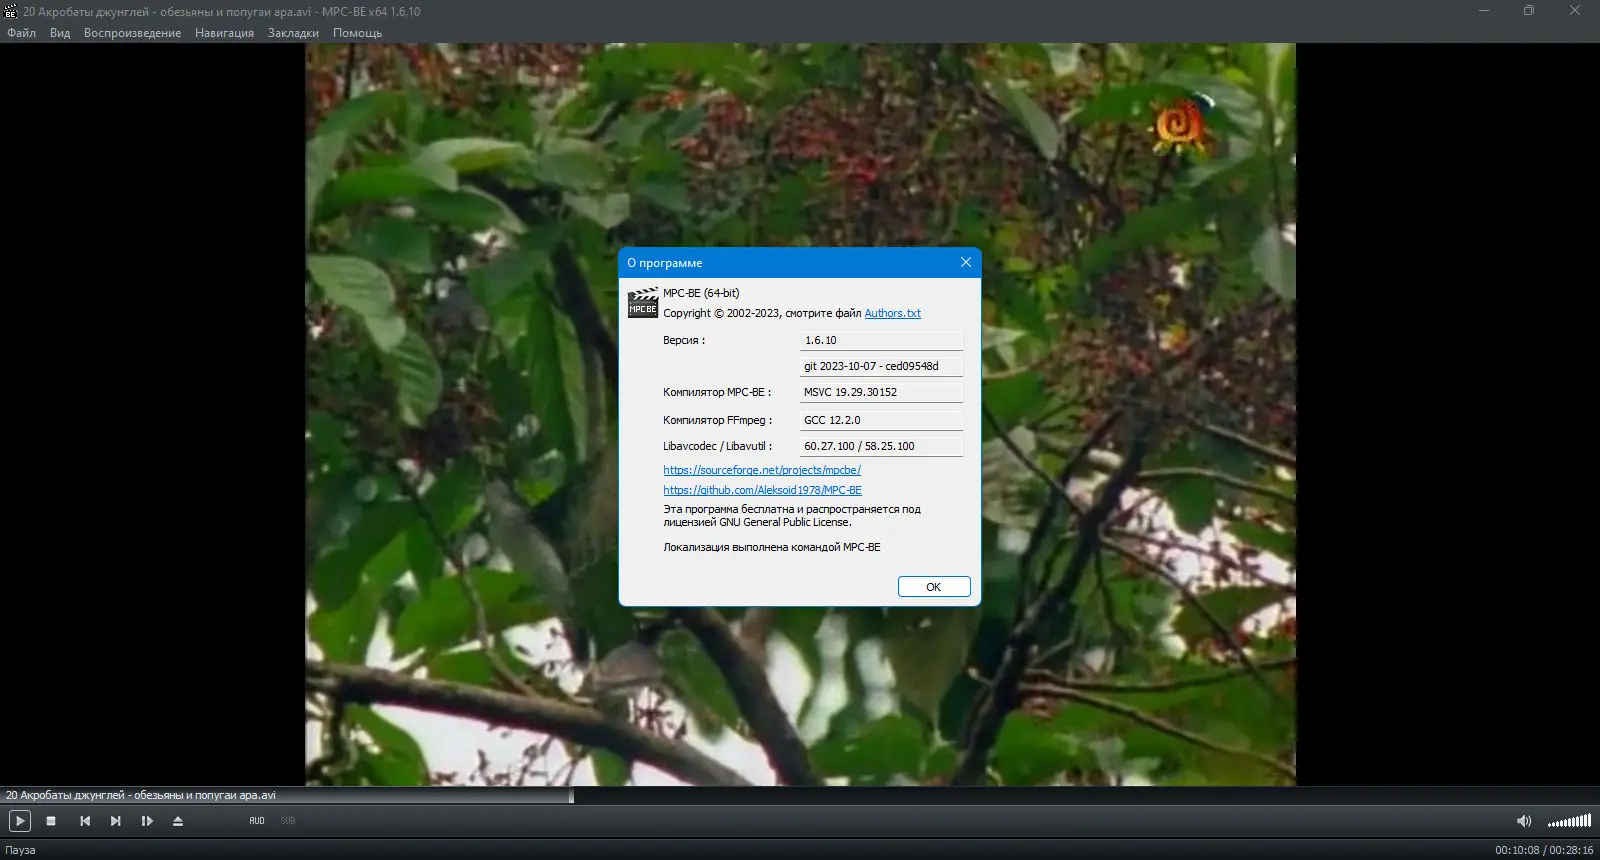Click the git 2023-10-07 build field
1600x860 pixels.
coord(881,366)
